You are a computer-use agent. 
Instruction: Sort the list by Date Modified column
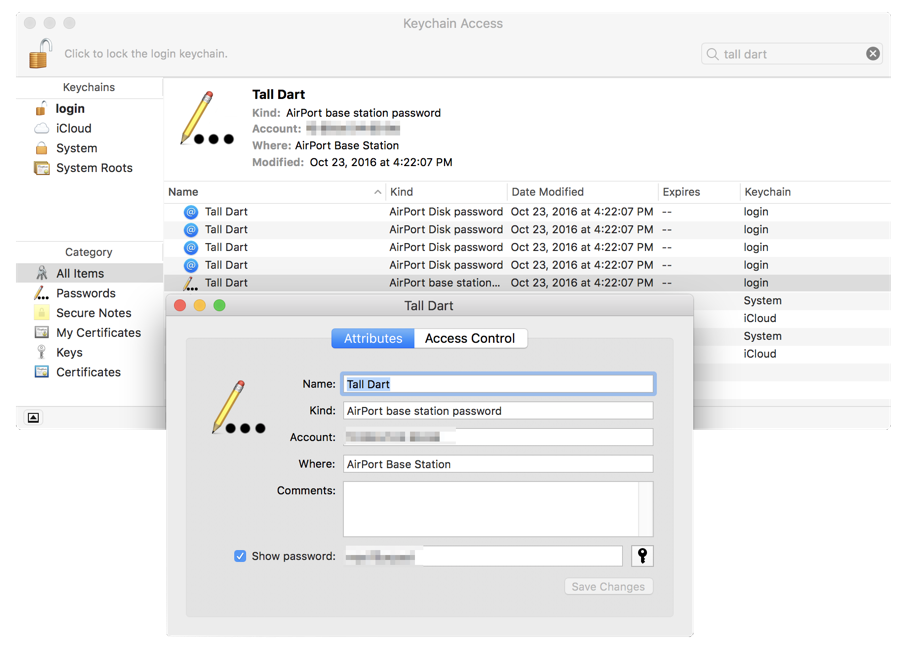[x=583, y=192]
